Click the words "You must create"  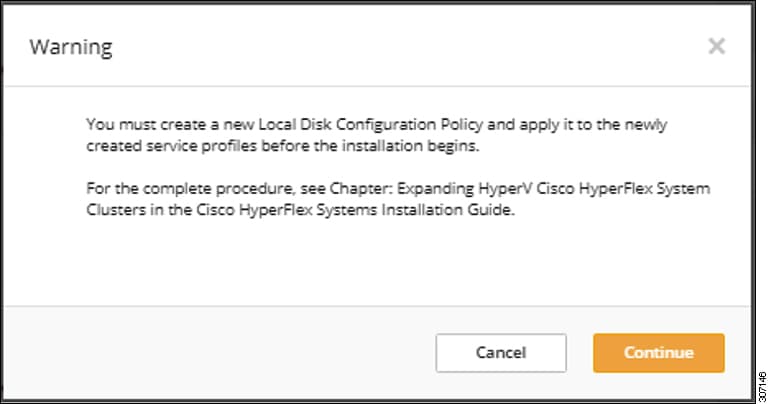(135, 125)
